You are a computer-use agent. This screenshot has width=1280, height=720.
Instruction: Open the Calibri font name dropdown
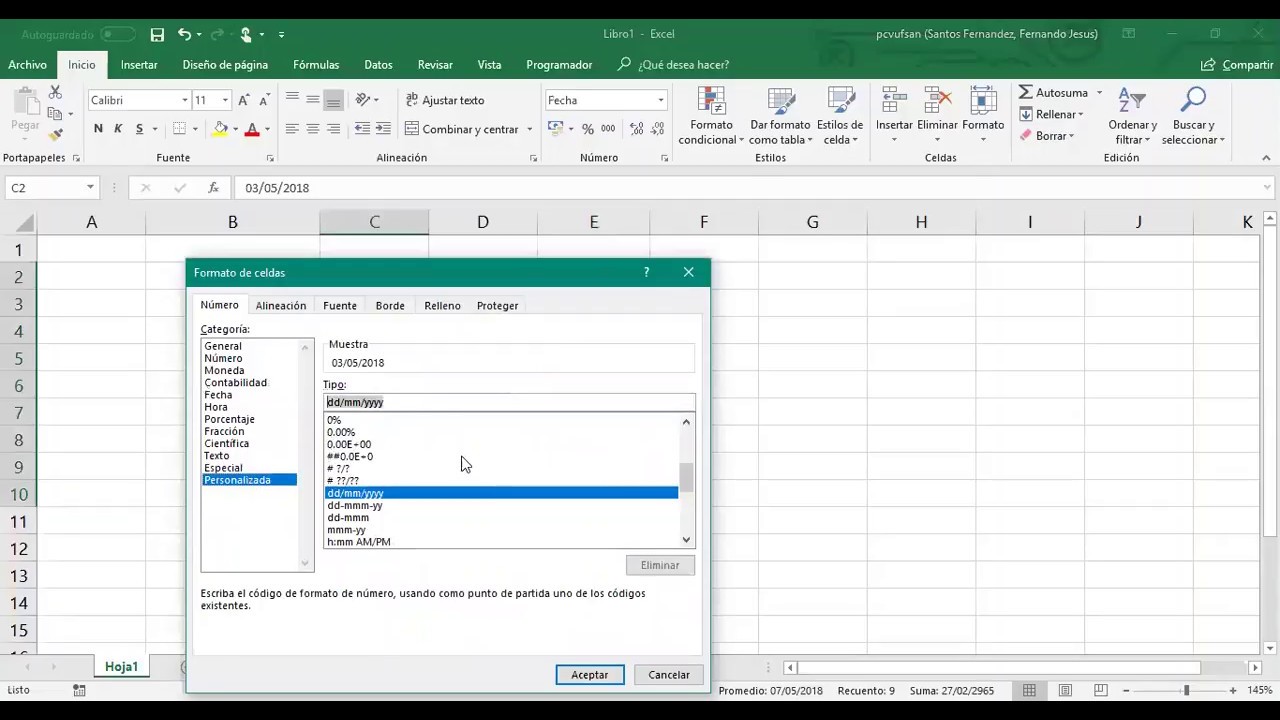click(x=184, y=100)
